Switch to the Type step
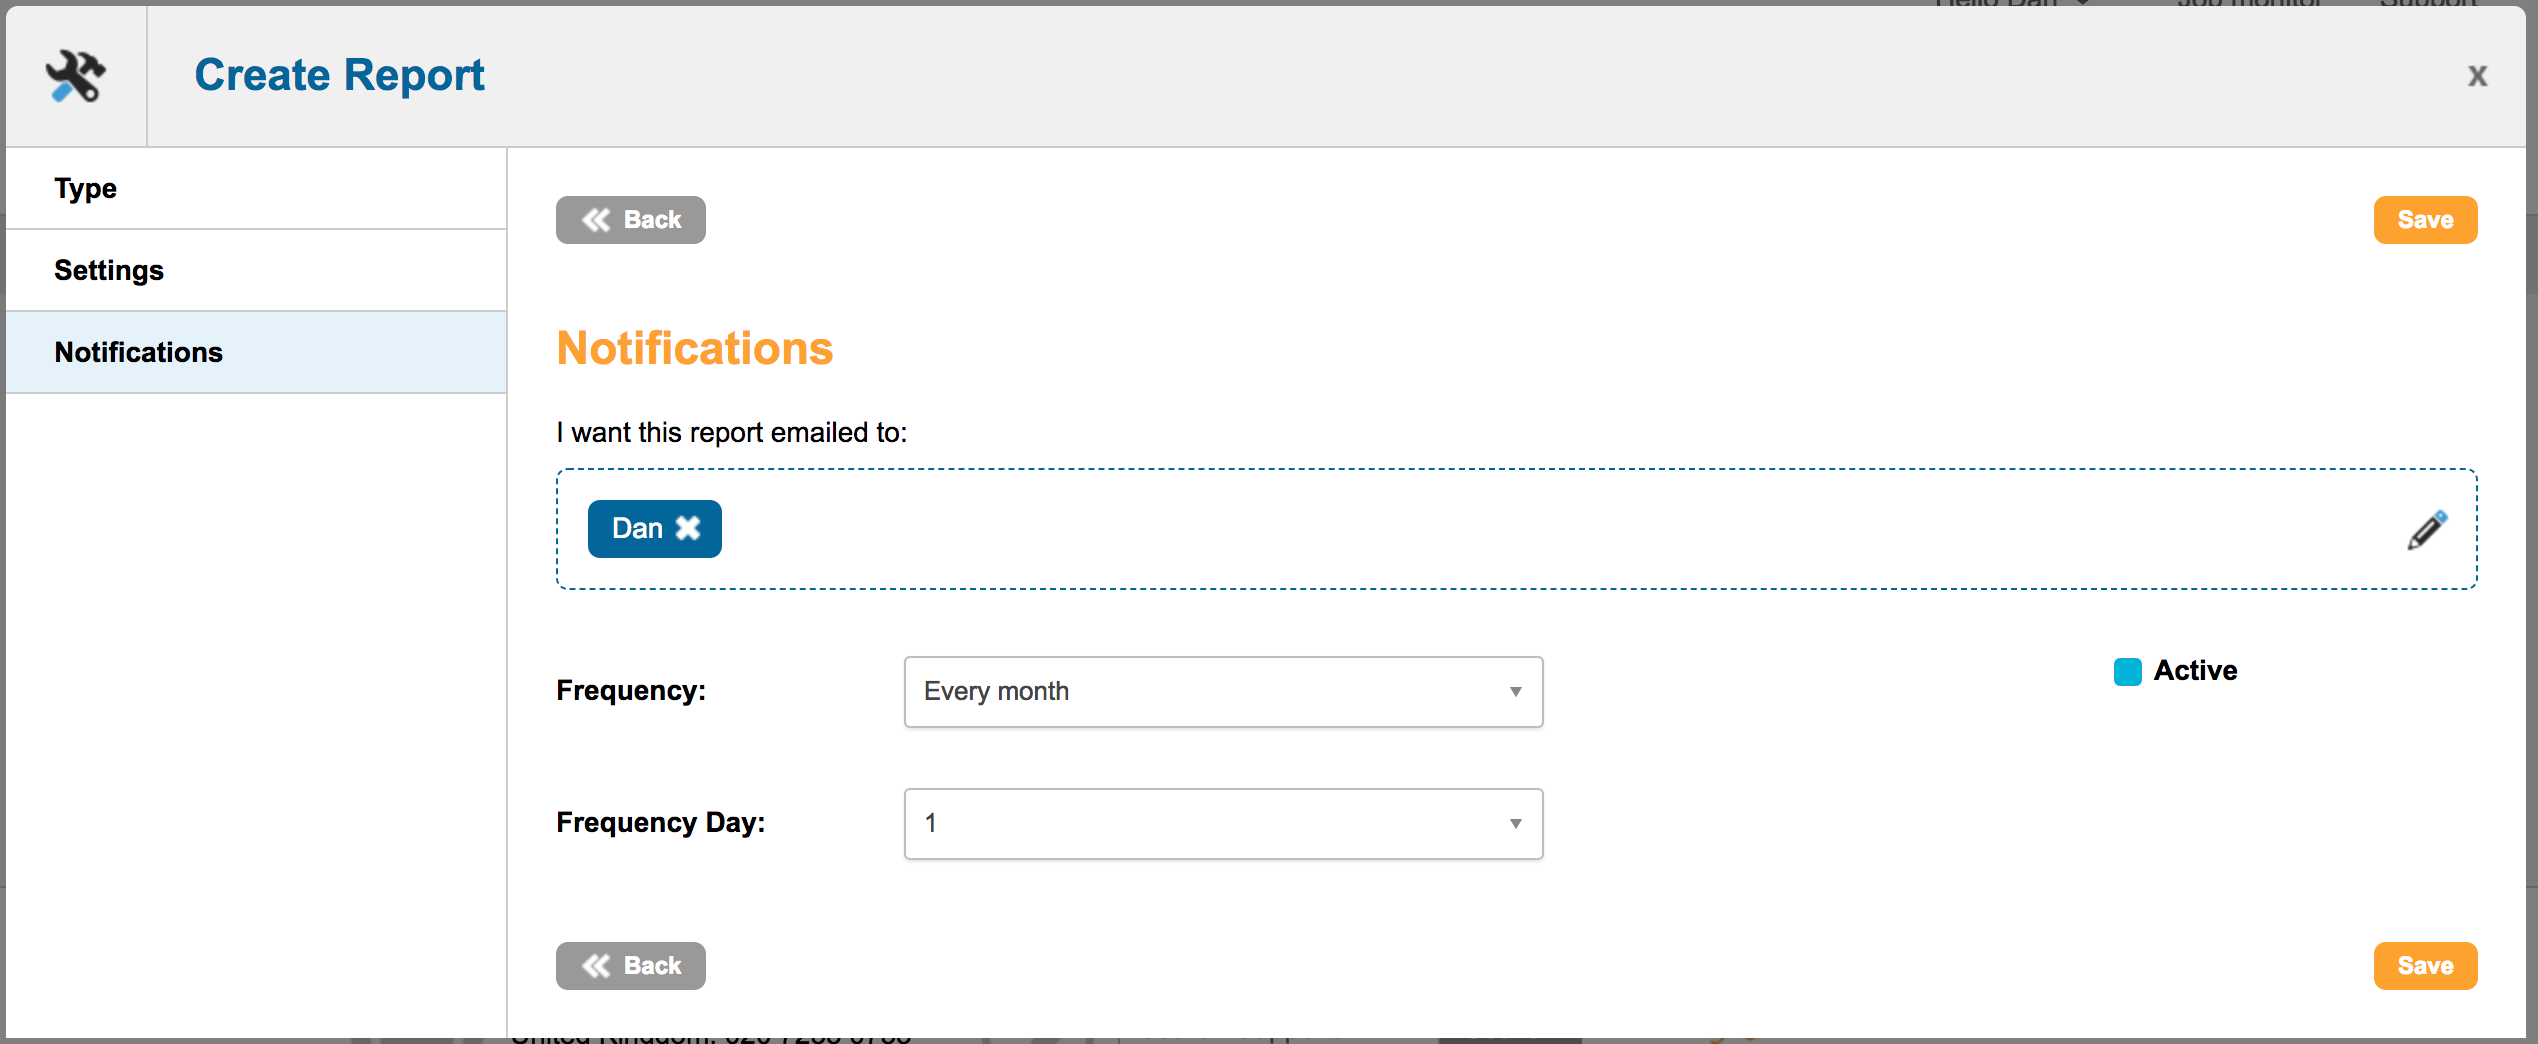2538x1044 pixels. click(86, 189)
